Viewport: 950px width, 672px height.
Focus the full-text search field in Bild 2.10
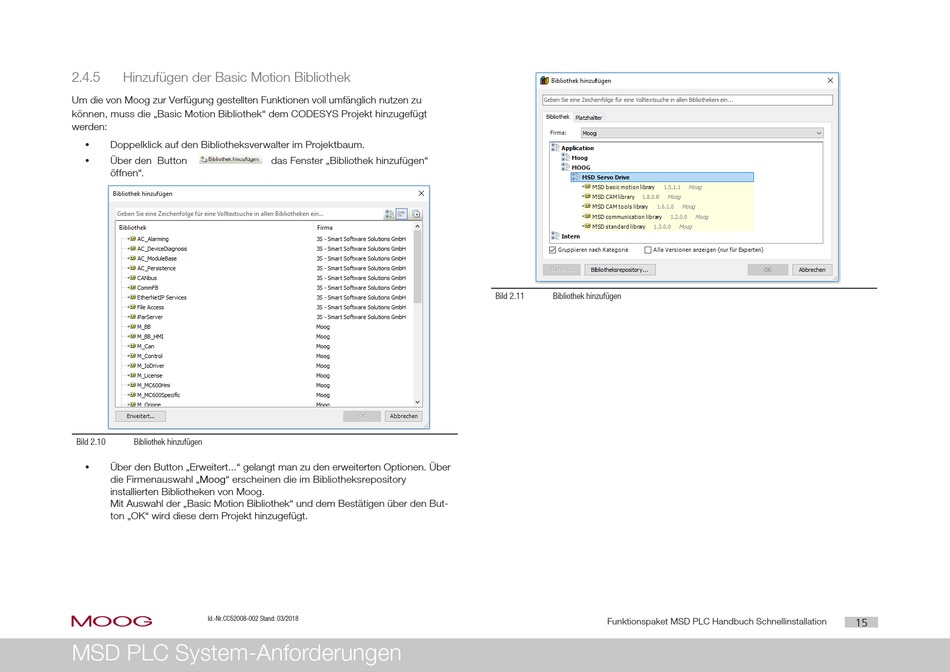249,214
